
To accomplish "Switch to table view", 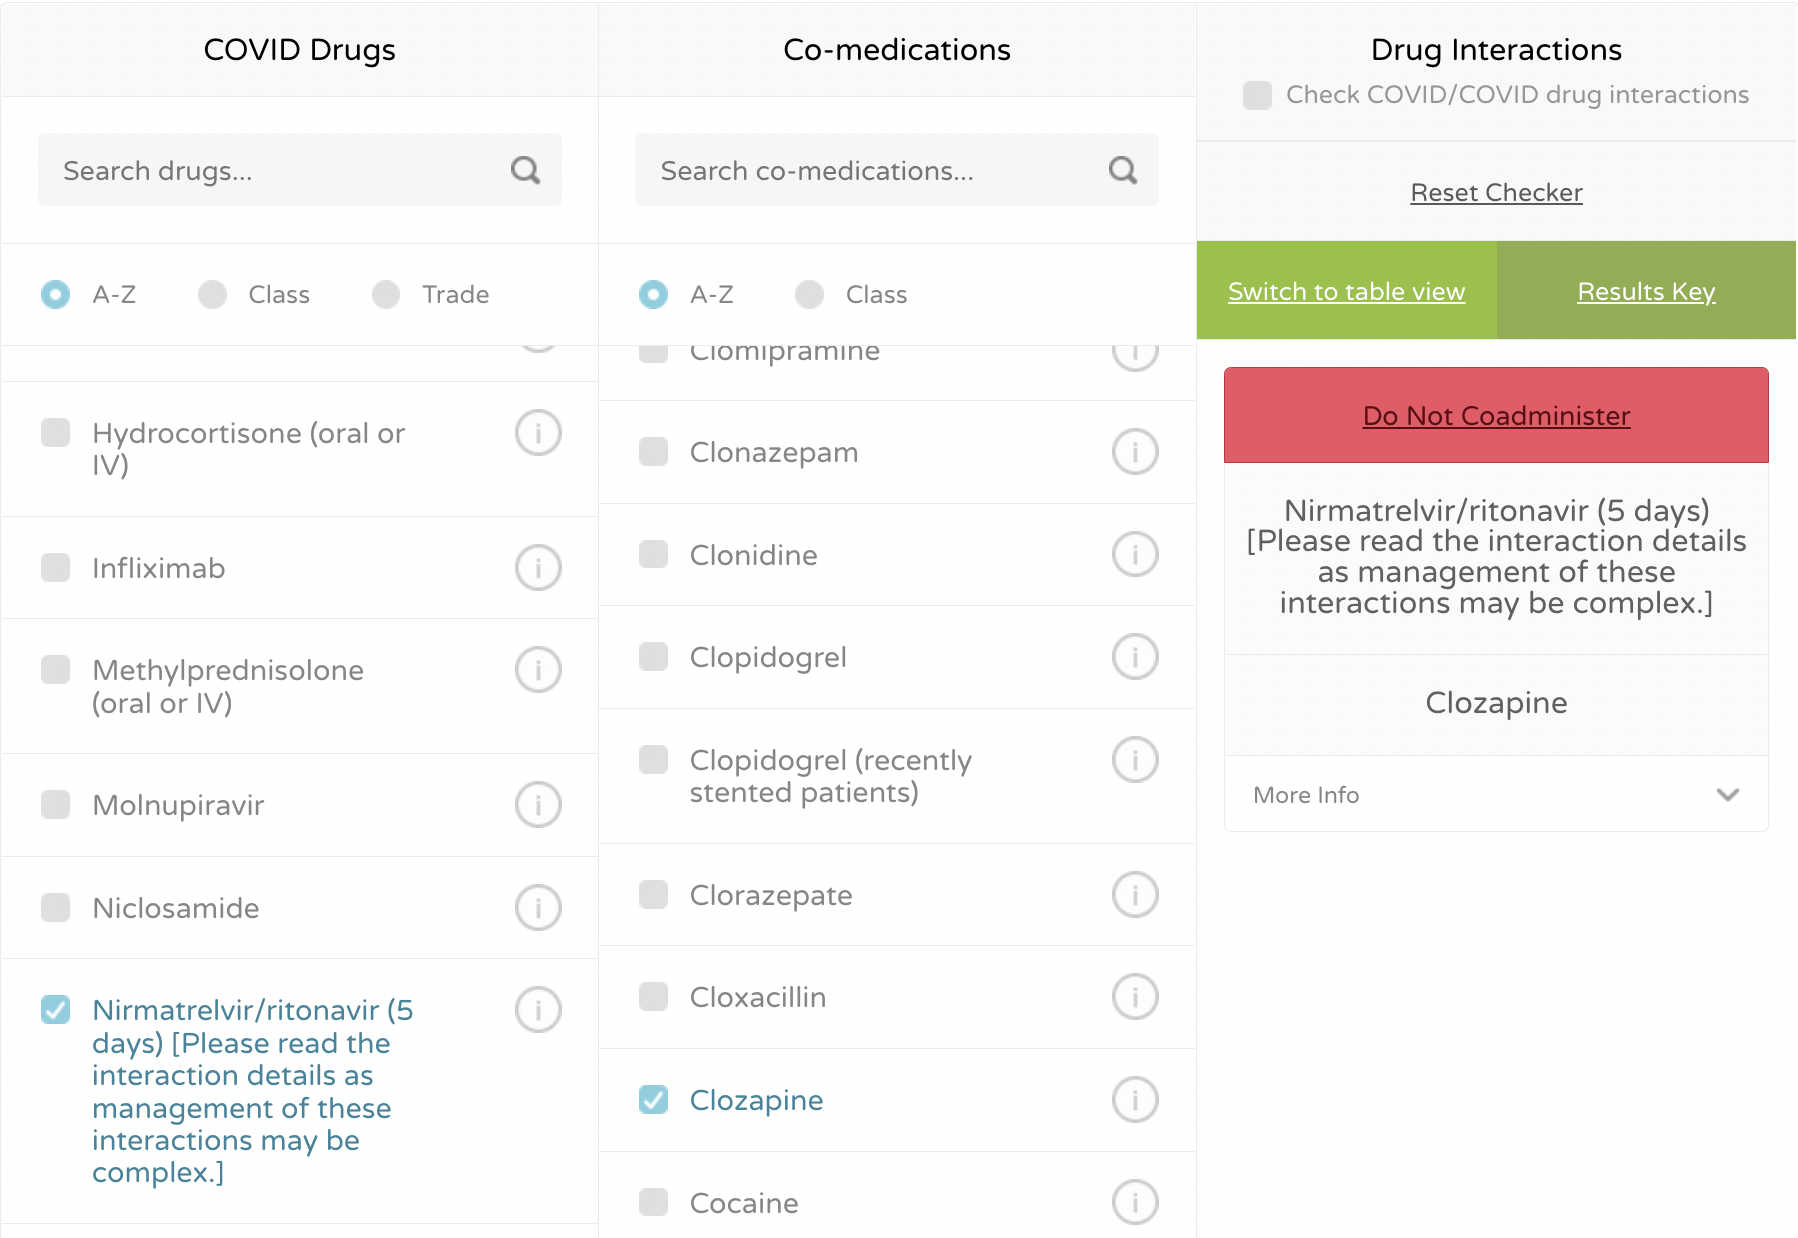I will (x=1346, y=291).
